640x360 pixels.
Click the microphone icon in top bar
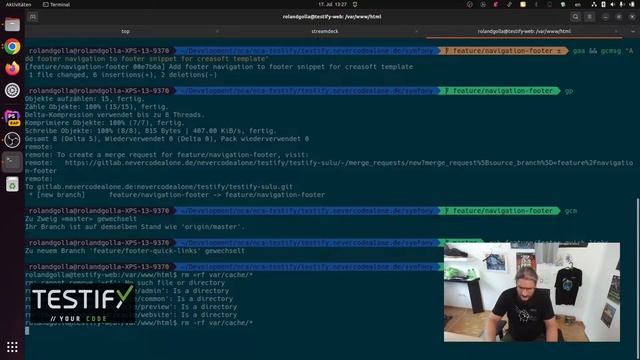[x=622, y=4]
